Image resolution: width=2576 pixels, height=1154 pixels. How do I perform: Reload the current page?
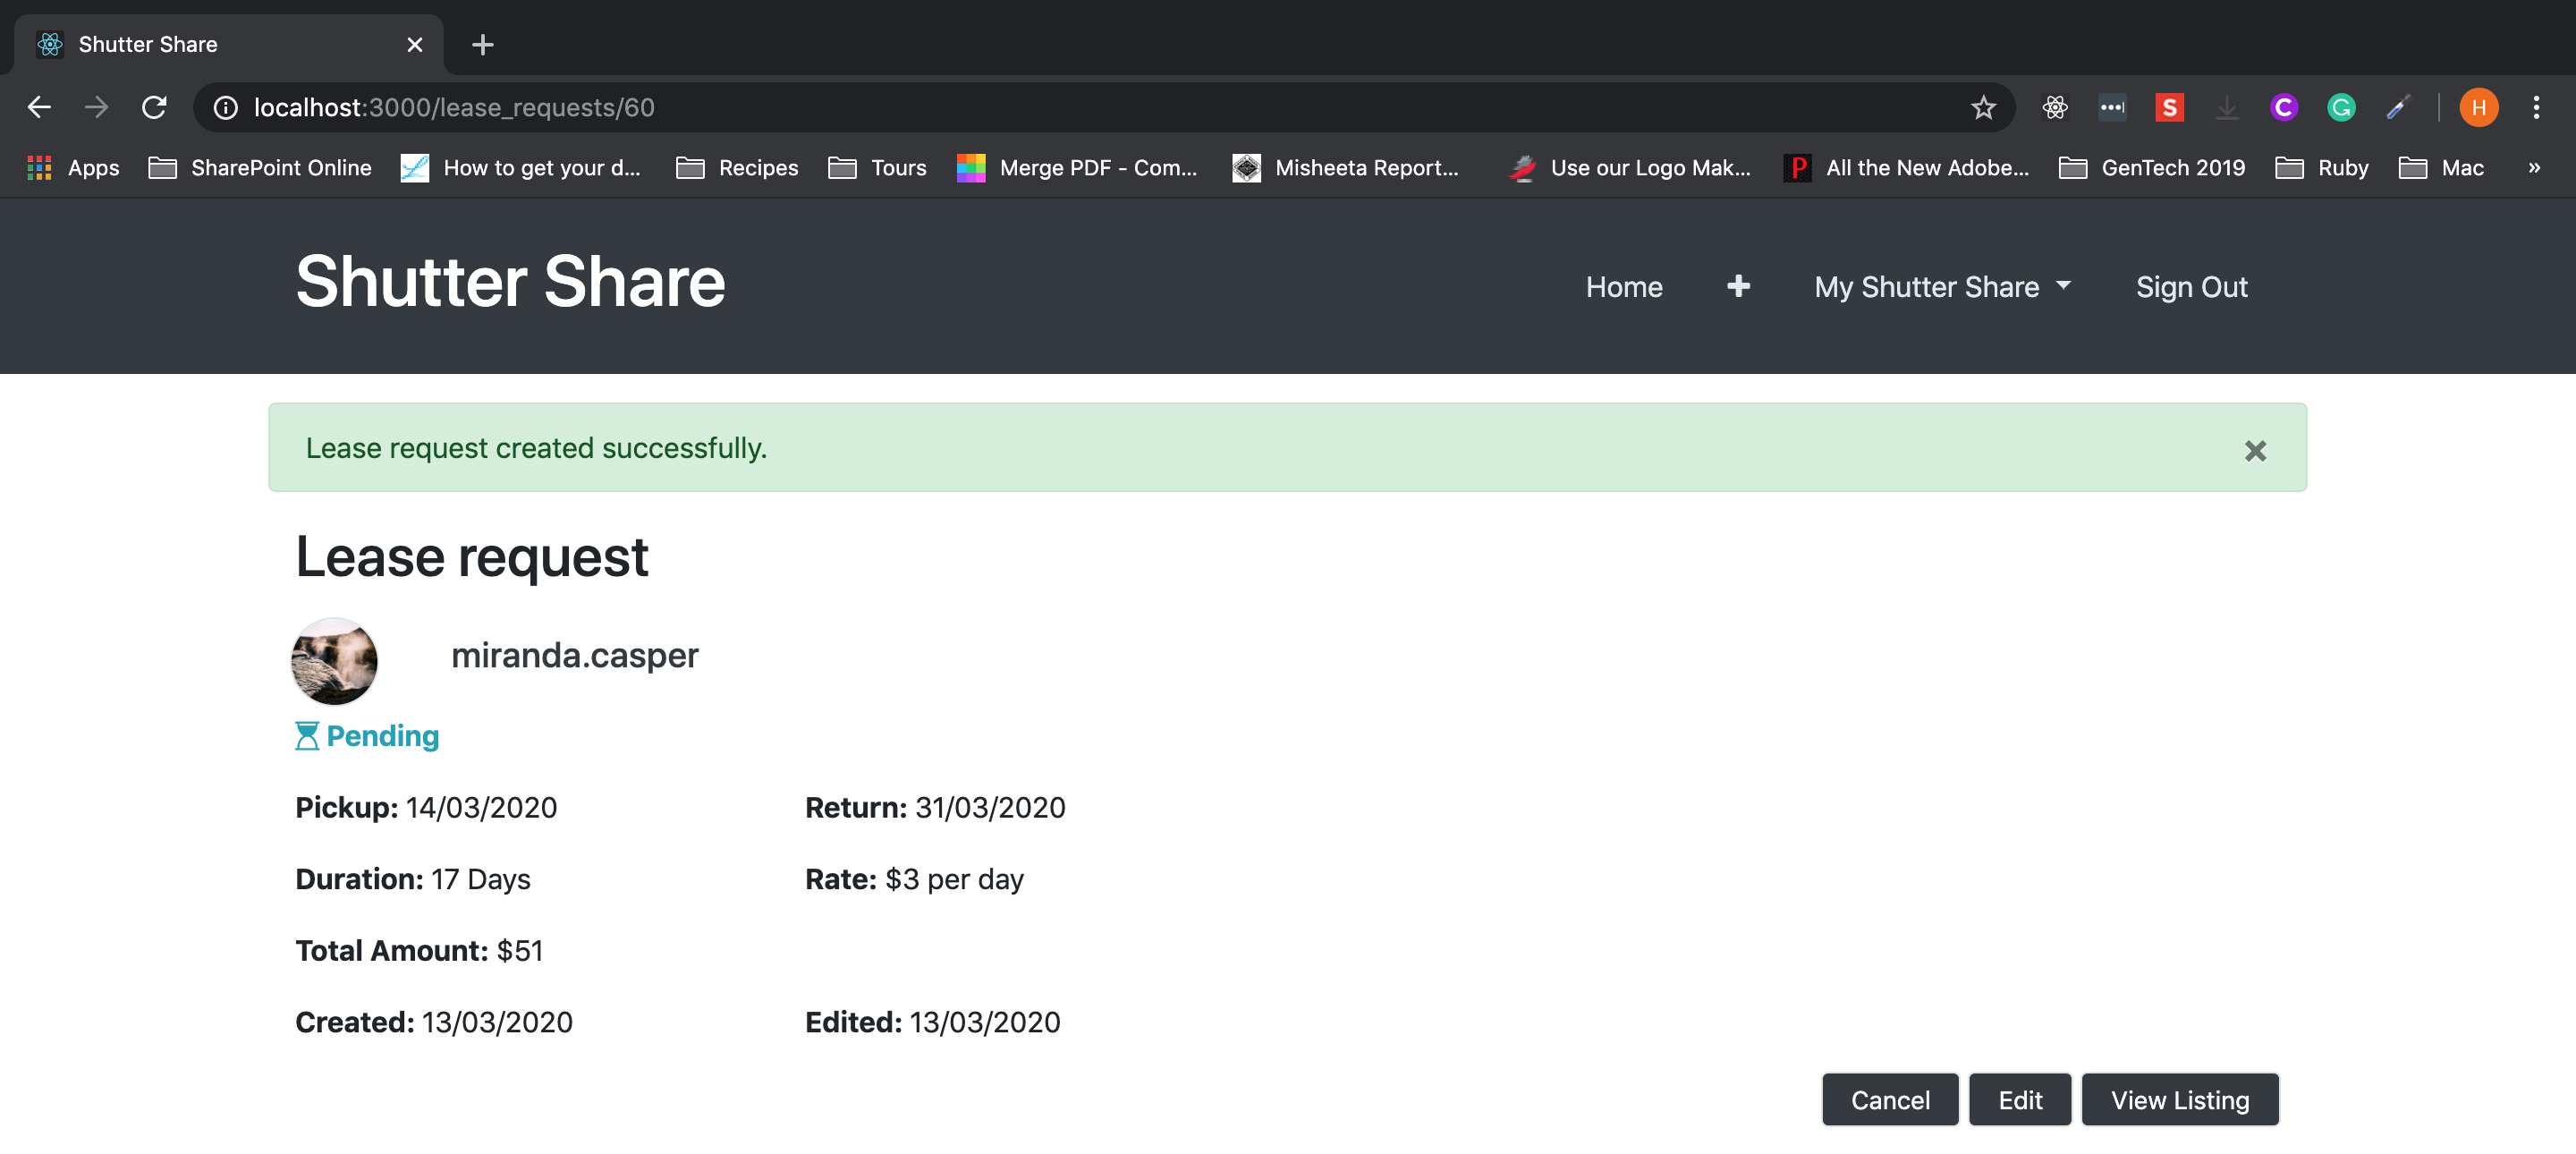(x=154, y=108)
